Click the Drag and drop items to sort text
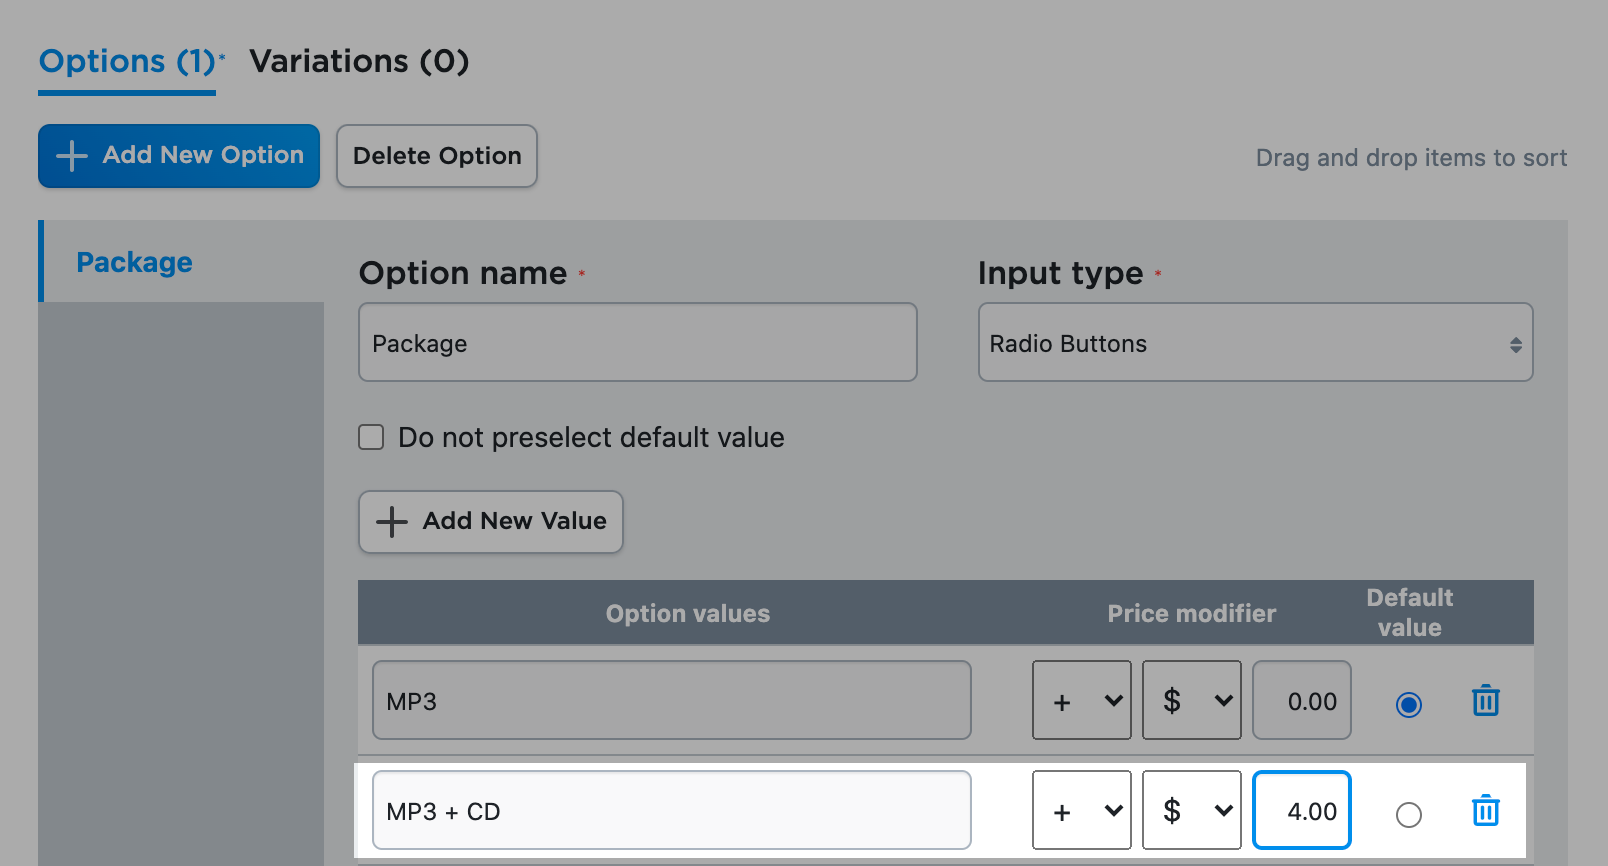 [1412, 158]
